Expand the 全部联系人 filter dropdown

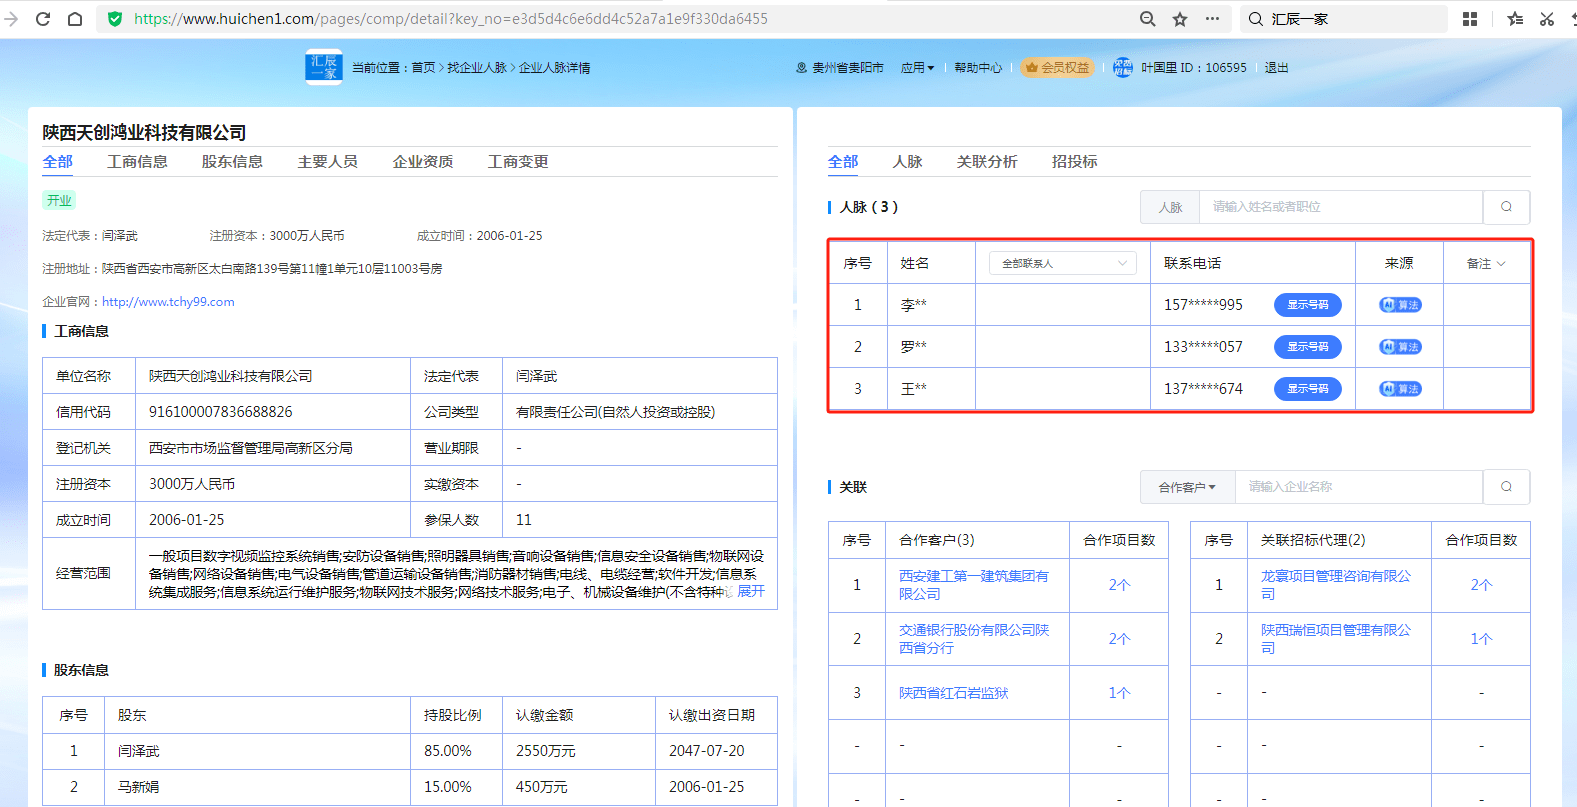tap(1063, 263)
